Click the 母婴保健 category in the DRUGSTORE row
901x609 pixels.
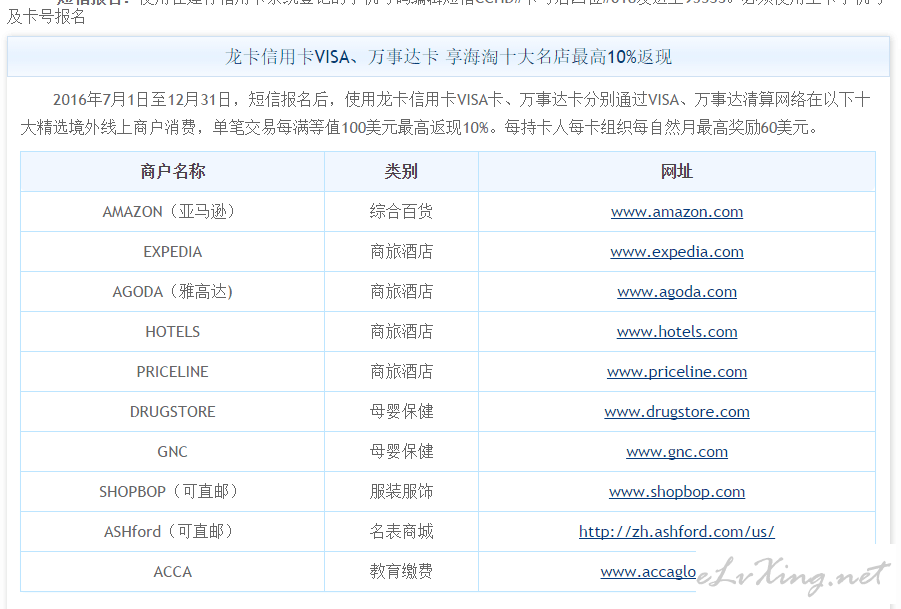pyautogui.click(x=401, y=412)
